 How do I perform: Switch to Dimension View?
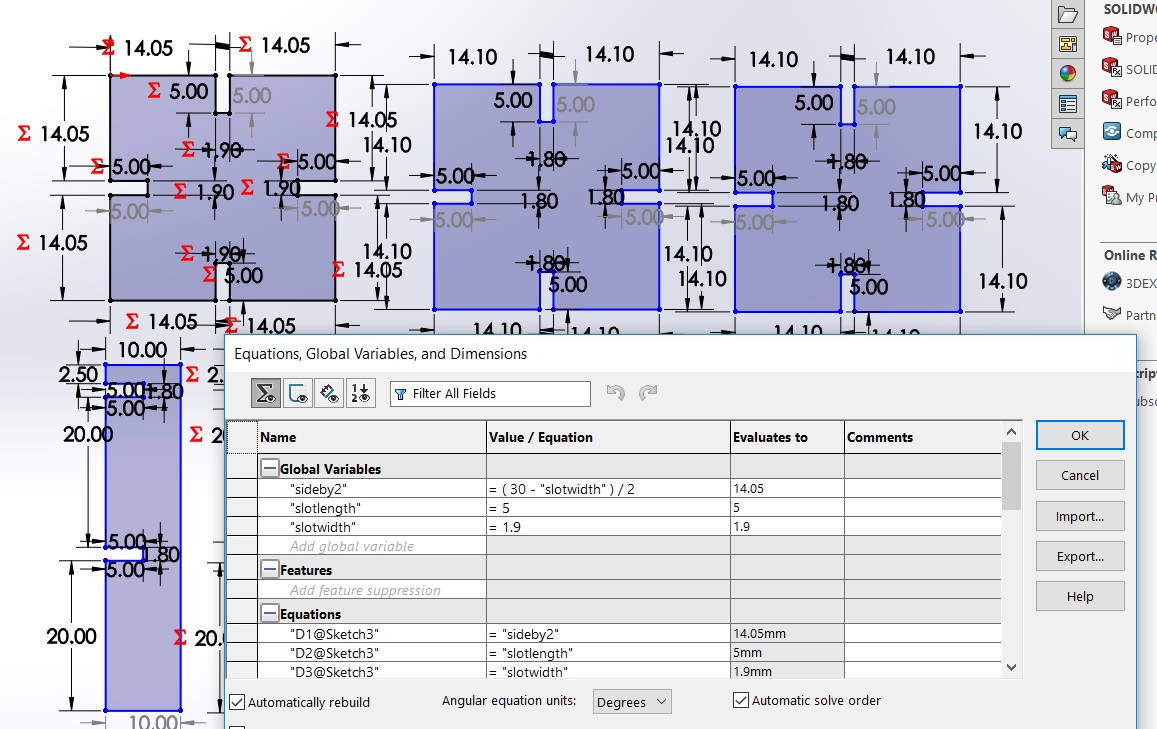(x=329, y=393)
